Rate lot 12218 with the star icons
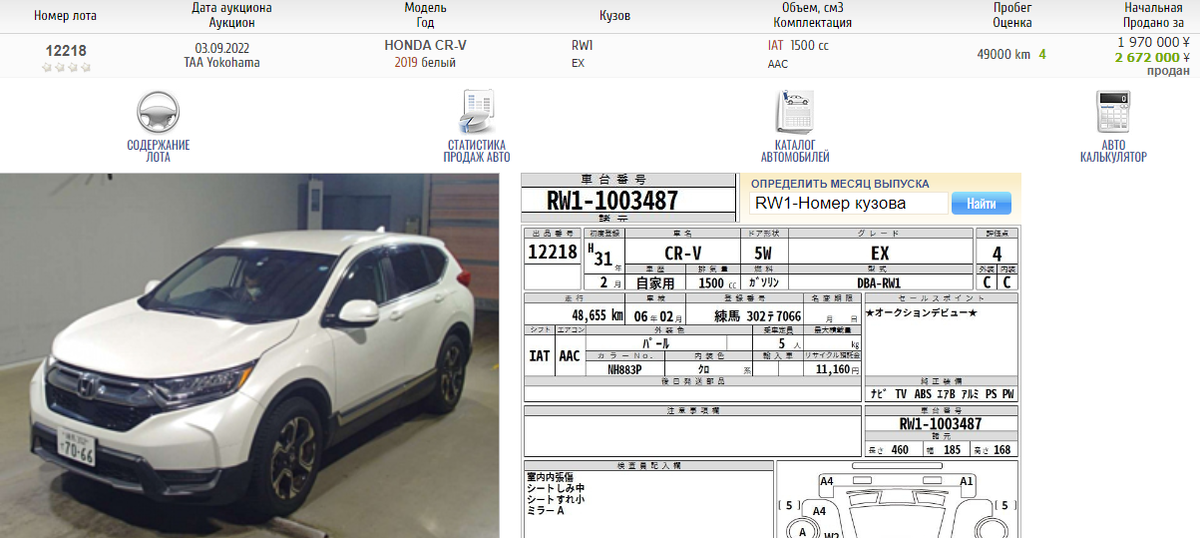Image resolution: width=1200 pixels, height=538 pixels. coord(66,67)
